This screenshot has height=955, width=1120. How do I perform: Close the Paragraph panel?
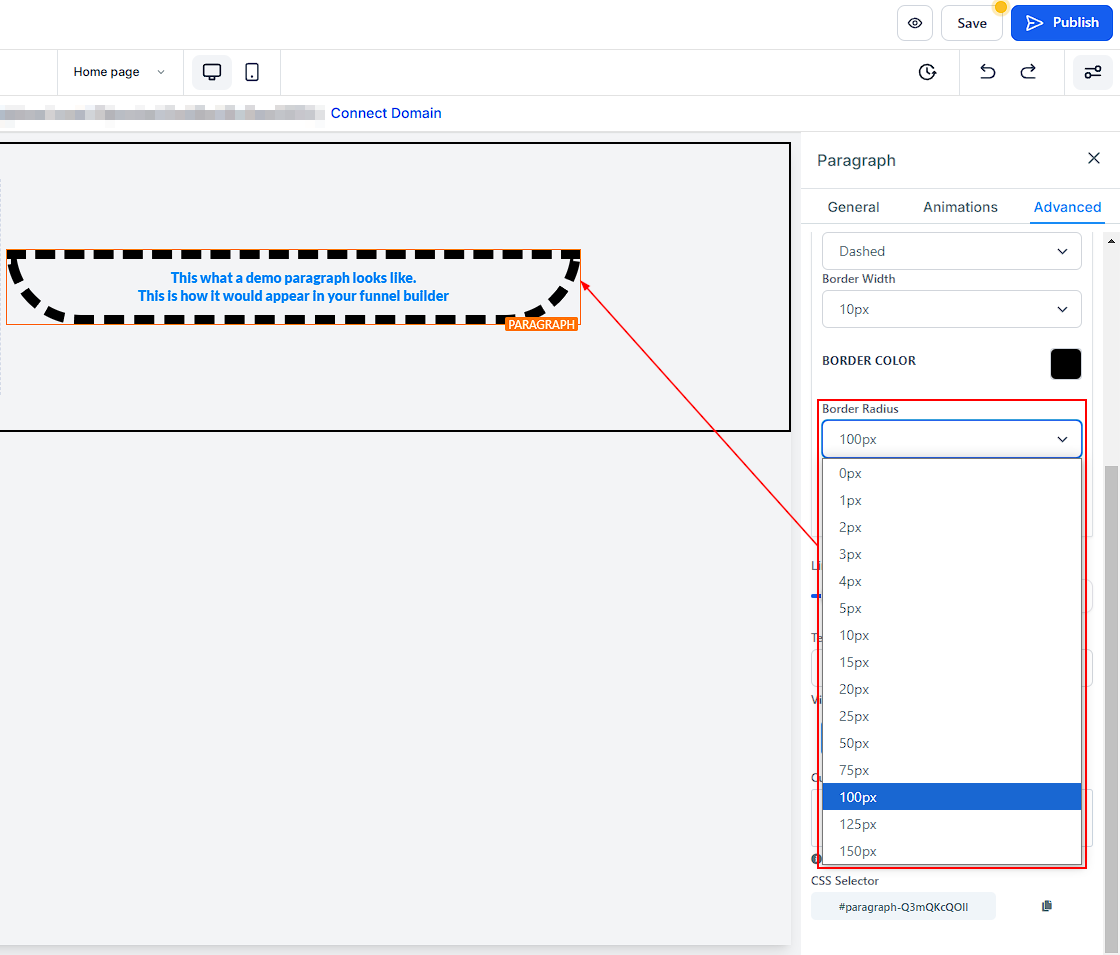pos(1093,159)
